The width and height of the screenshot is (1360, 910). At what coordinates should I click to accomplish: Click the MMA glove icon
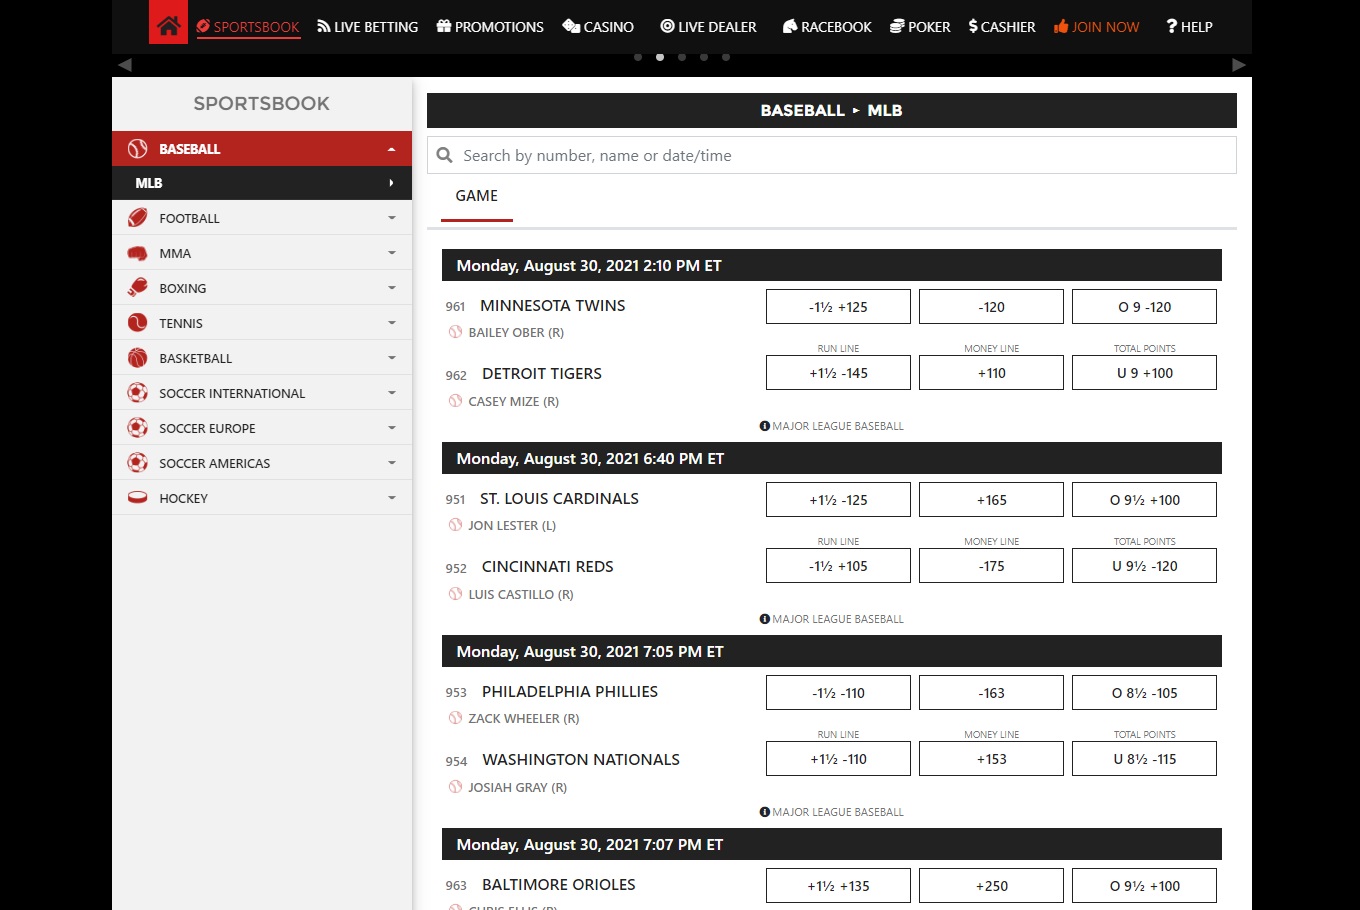tap(138, 253)
